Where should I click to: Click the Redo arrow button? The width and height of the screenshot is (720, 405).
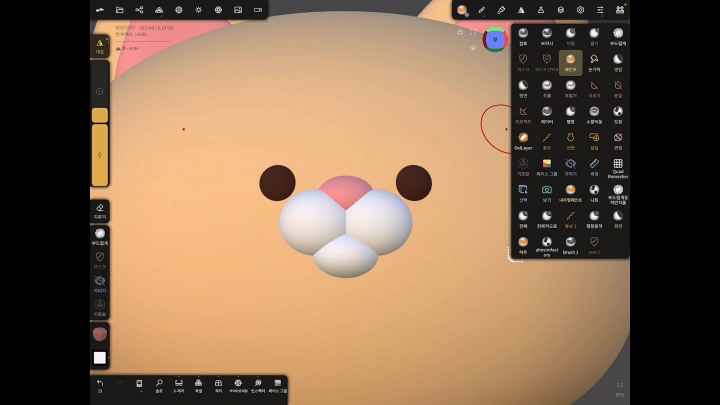119,385
